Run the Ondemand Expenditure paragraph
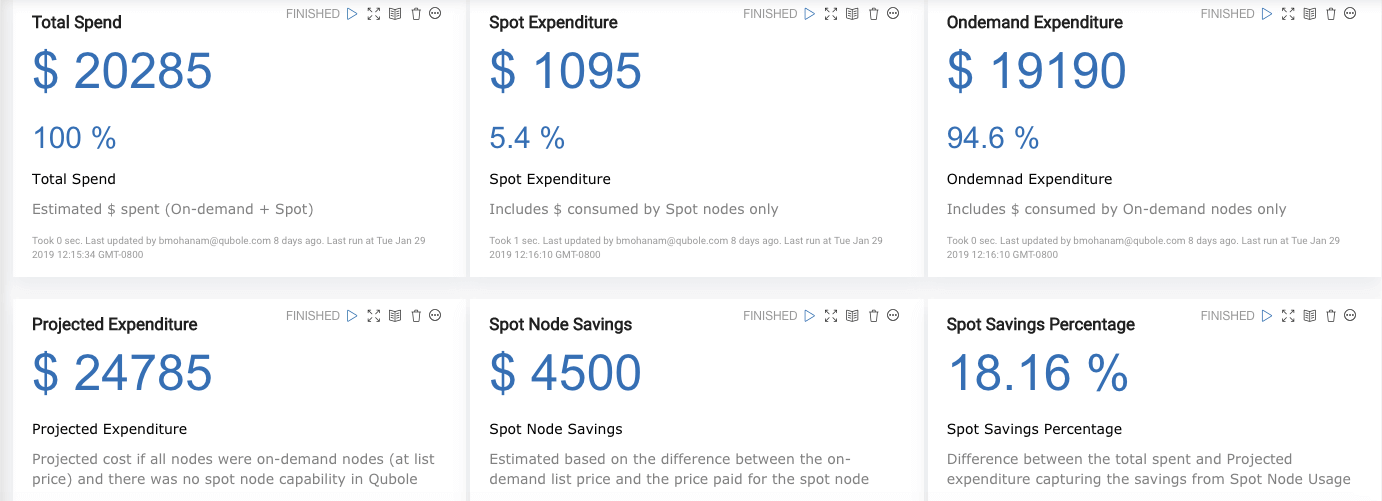 (x=1267, y=14)
